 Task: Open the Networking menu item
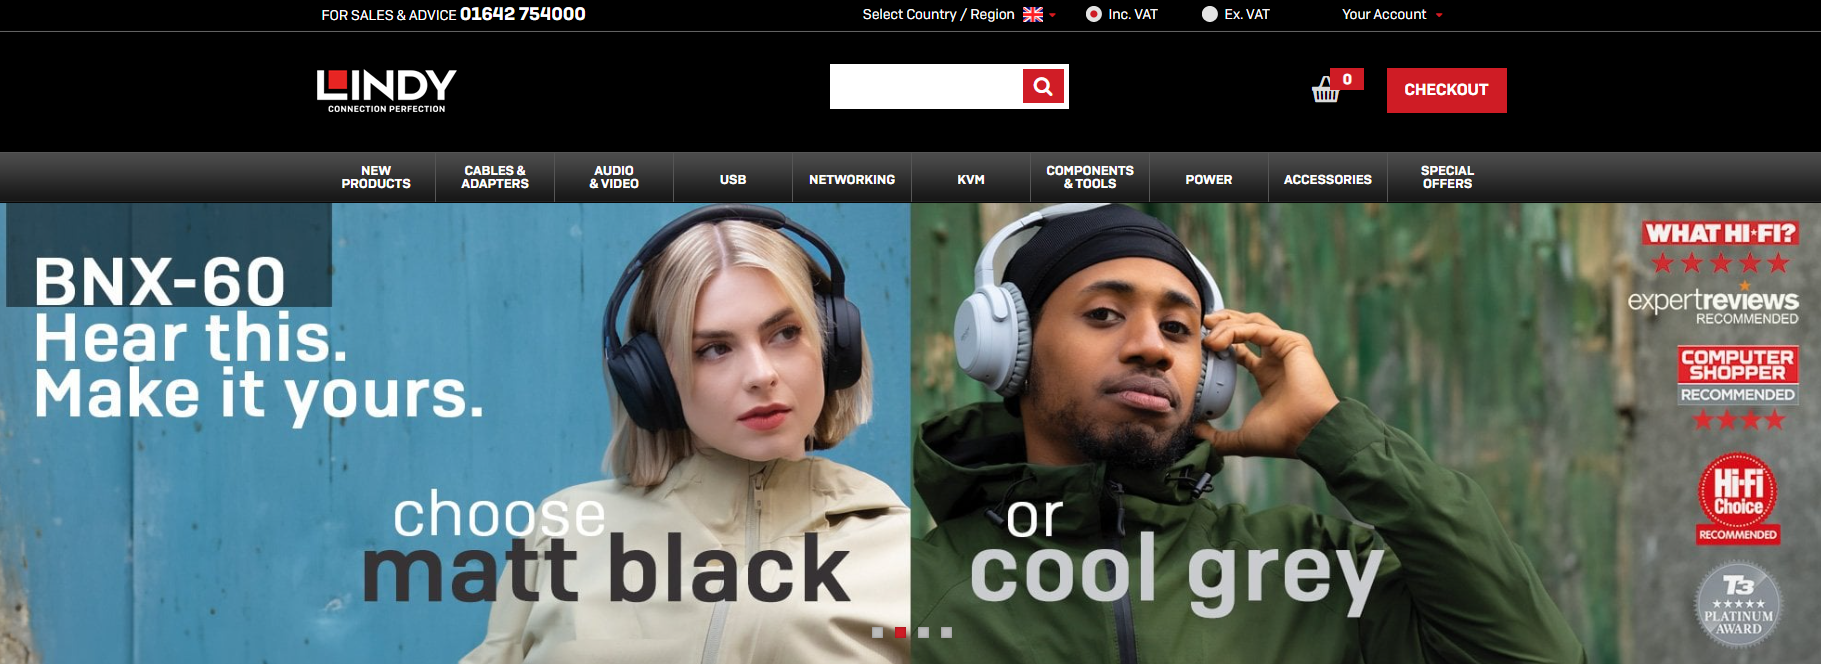click(x=852, y=180)
